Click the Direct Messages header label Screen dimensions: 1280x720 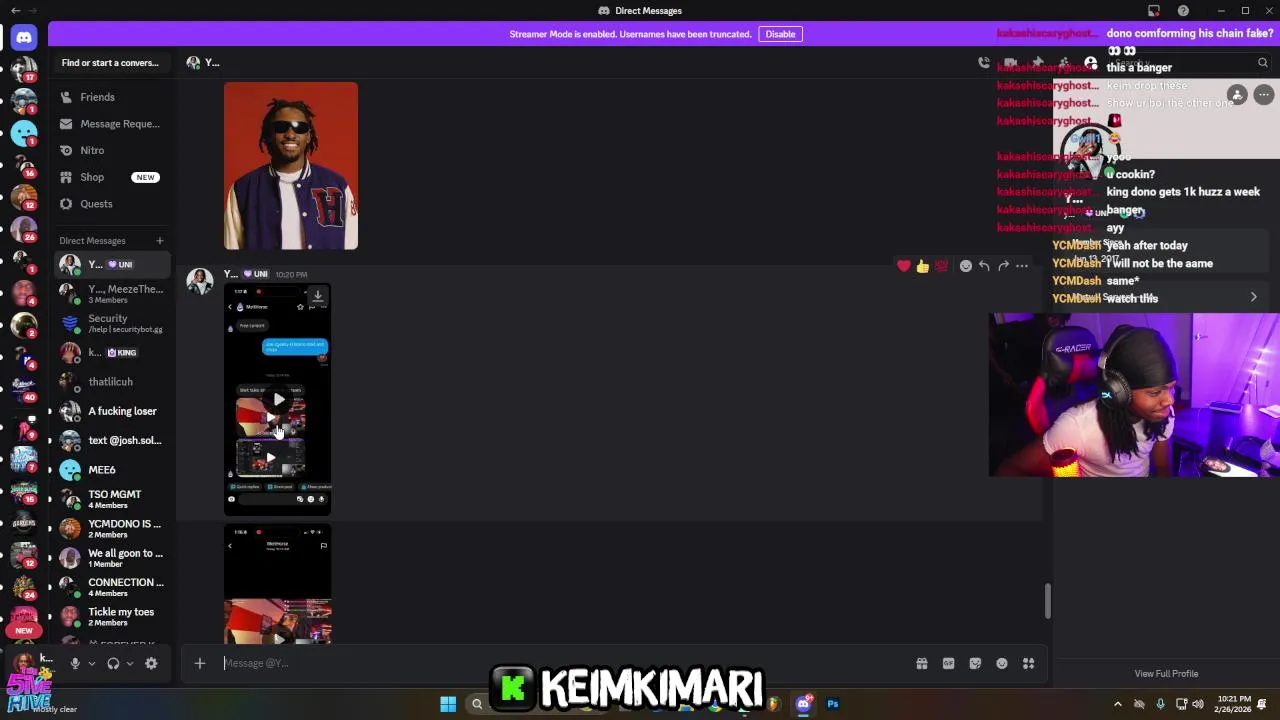click(x=92, y=241)
